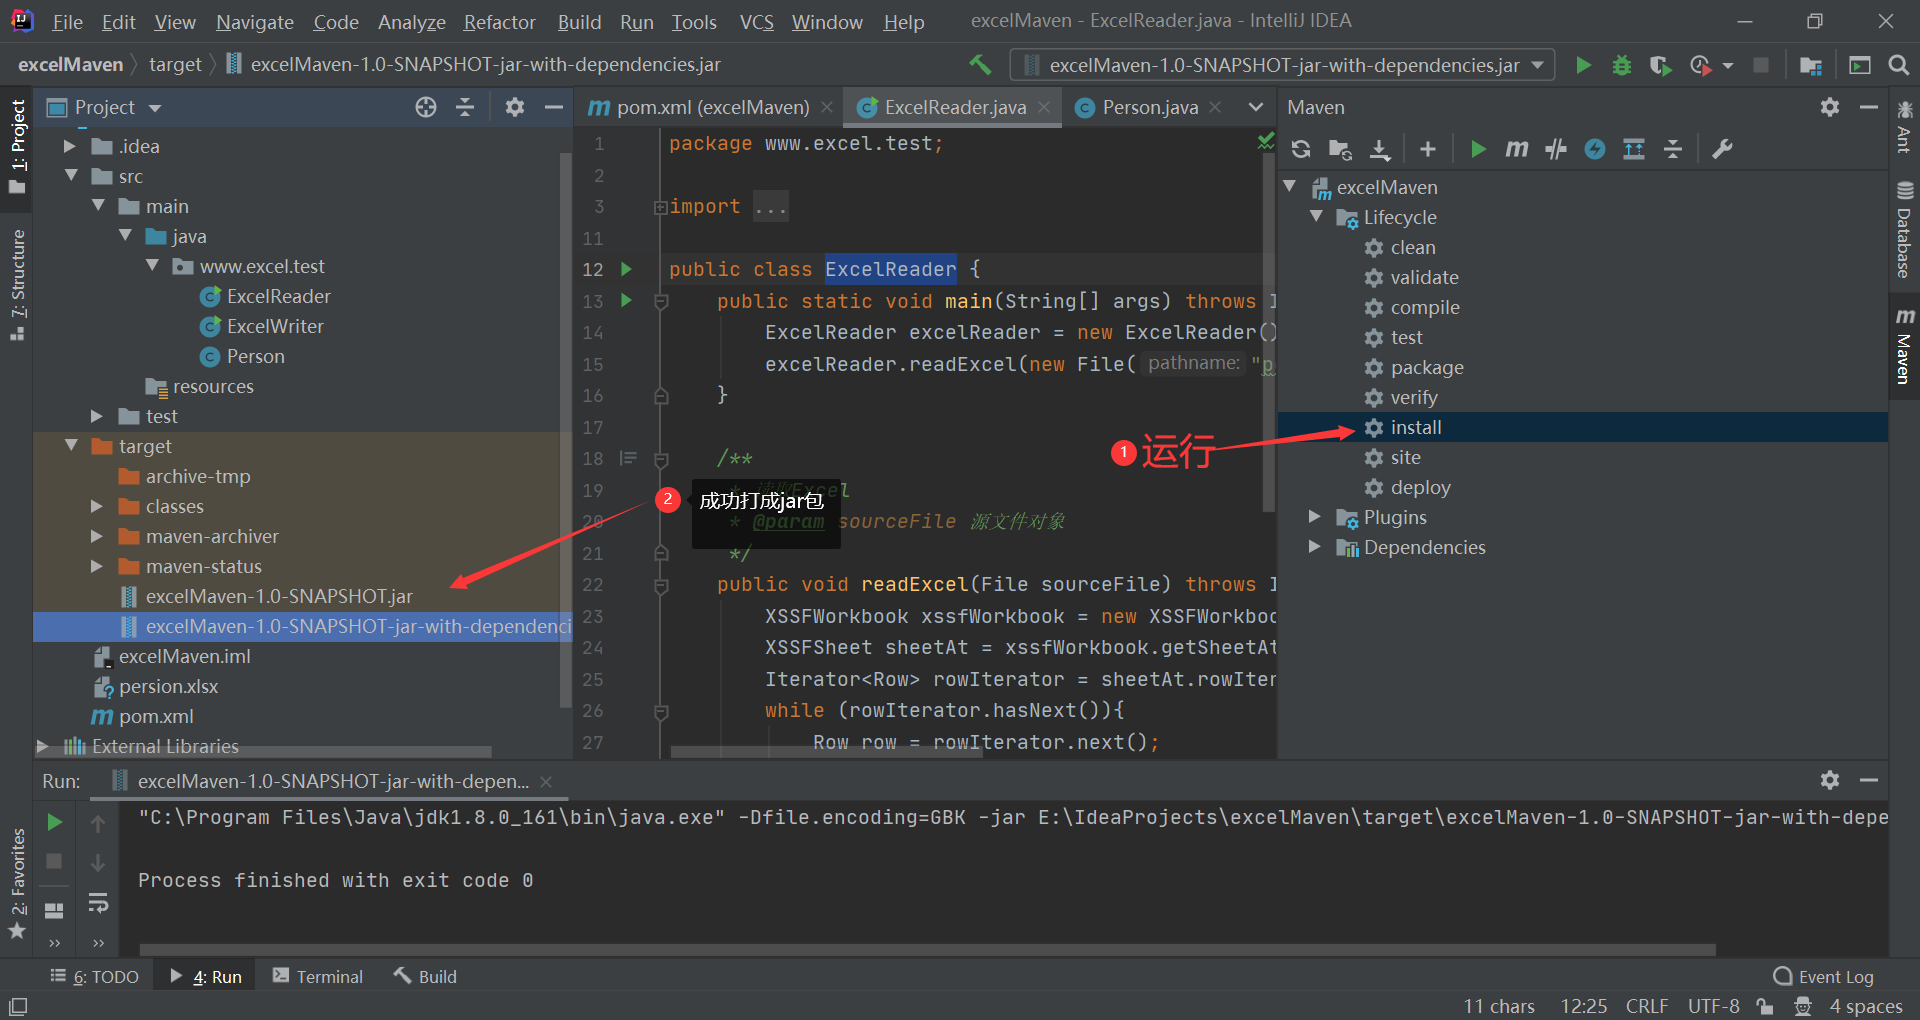This screenshot has width=1920, height=1020.
Task: Open Project panel settings gear
Action: click(515, 107)
